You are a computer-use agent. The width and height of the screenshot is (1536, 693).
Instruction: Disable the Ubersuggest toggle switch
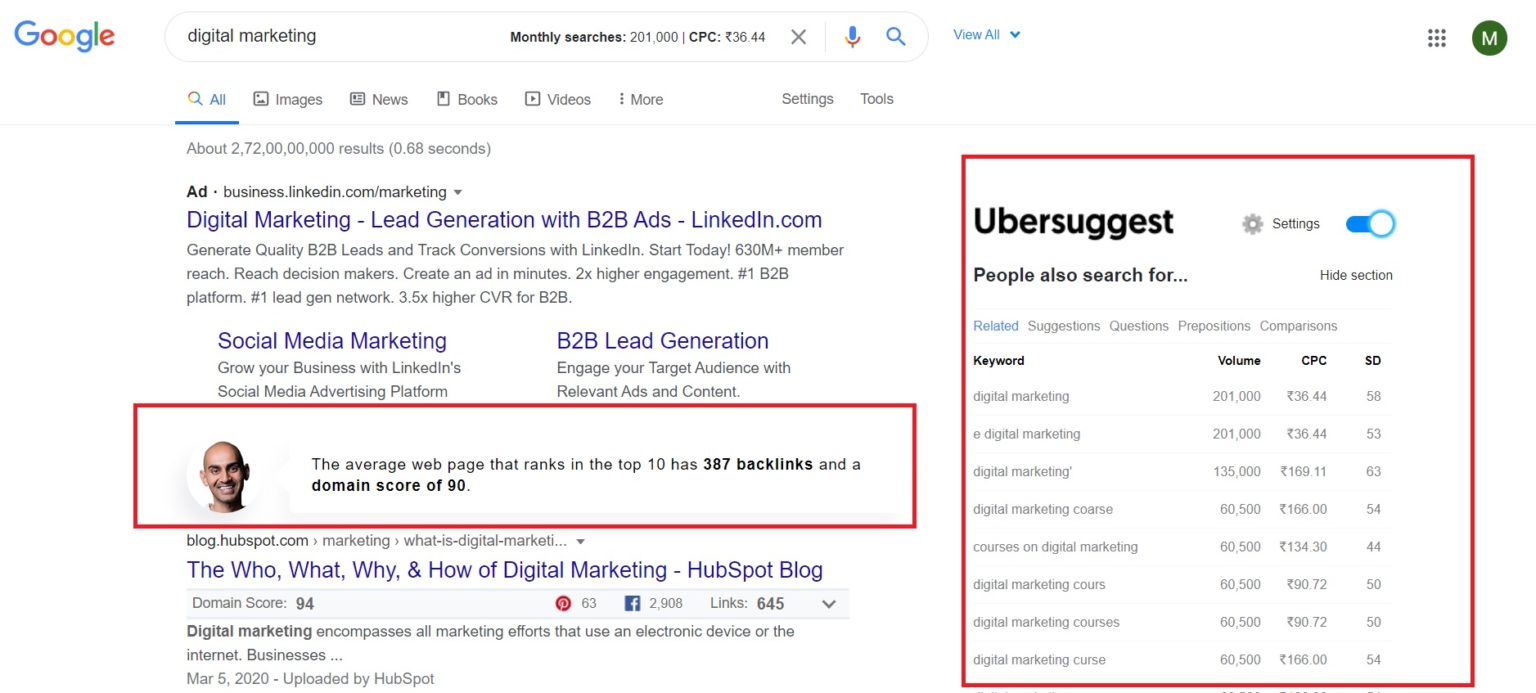1370,224
